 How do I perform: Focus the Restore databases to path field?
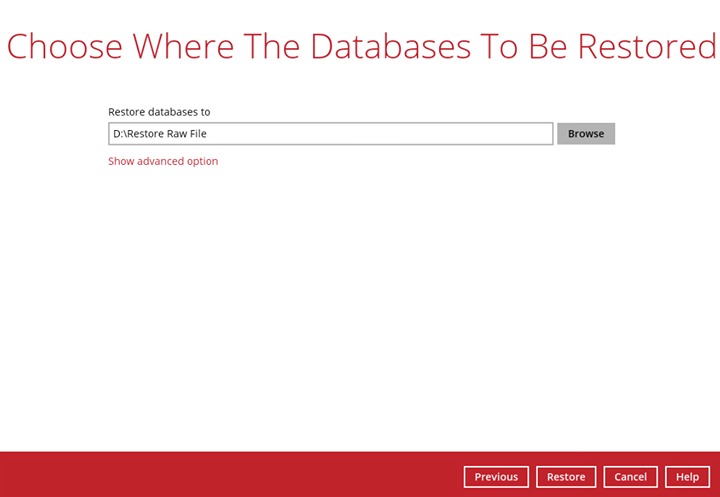point(330,134)
